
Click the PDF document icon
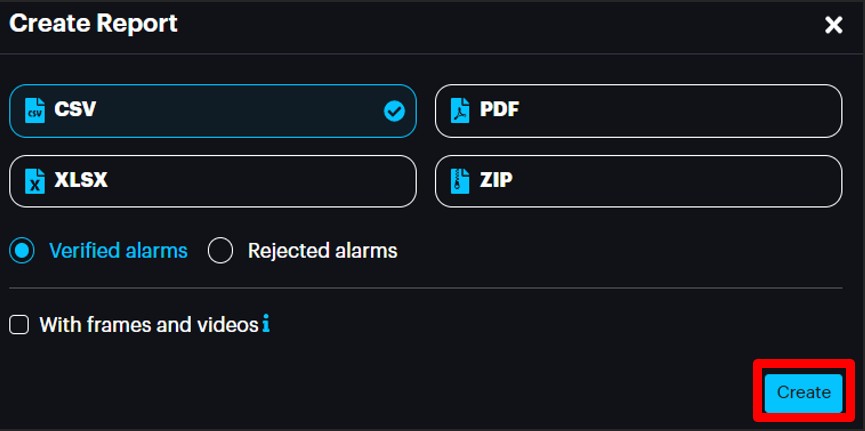[460, 110]
